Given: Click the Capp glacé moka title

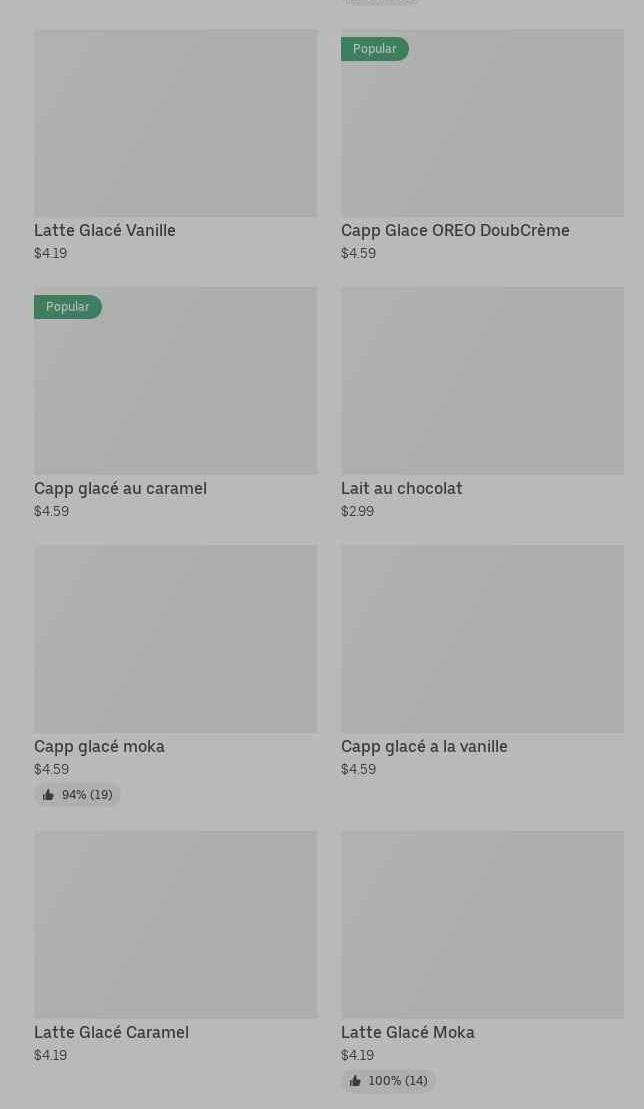Looking at the screenshot, I should click(x=99, y=746).
